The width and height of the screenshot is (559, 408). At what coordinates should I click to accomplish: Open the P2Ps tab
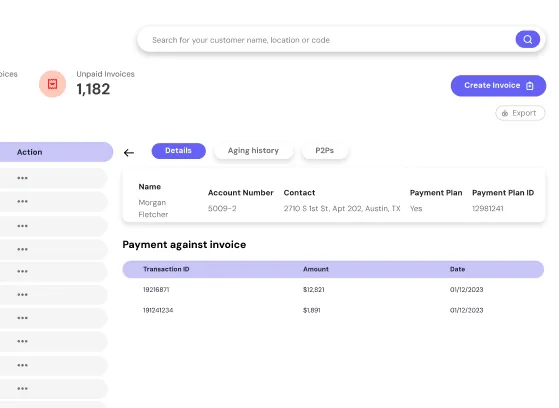coord(324,151)
